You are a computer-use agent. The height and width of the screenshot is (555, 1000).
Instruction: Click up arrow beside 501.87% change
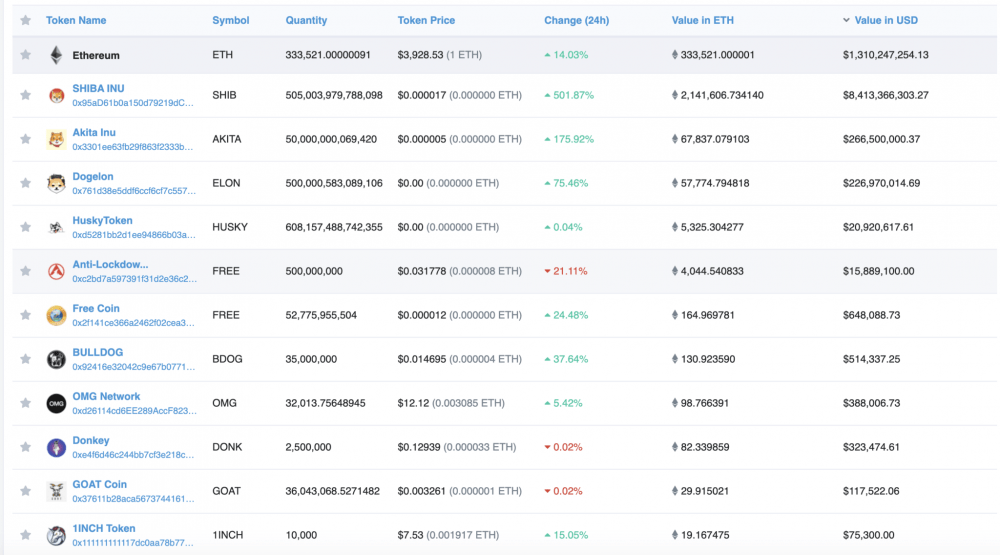coord(547,96)
